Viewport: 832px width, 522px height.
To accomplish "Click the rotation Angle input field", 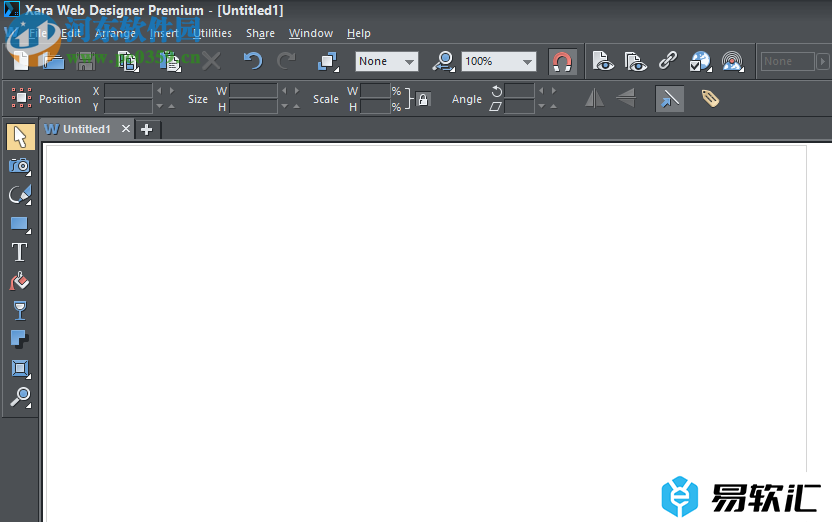I will click(x=519, y=91).
